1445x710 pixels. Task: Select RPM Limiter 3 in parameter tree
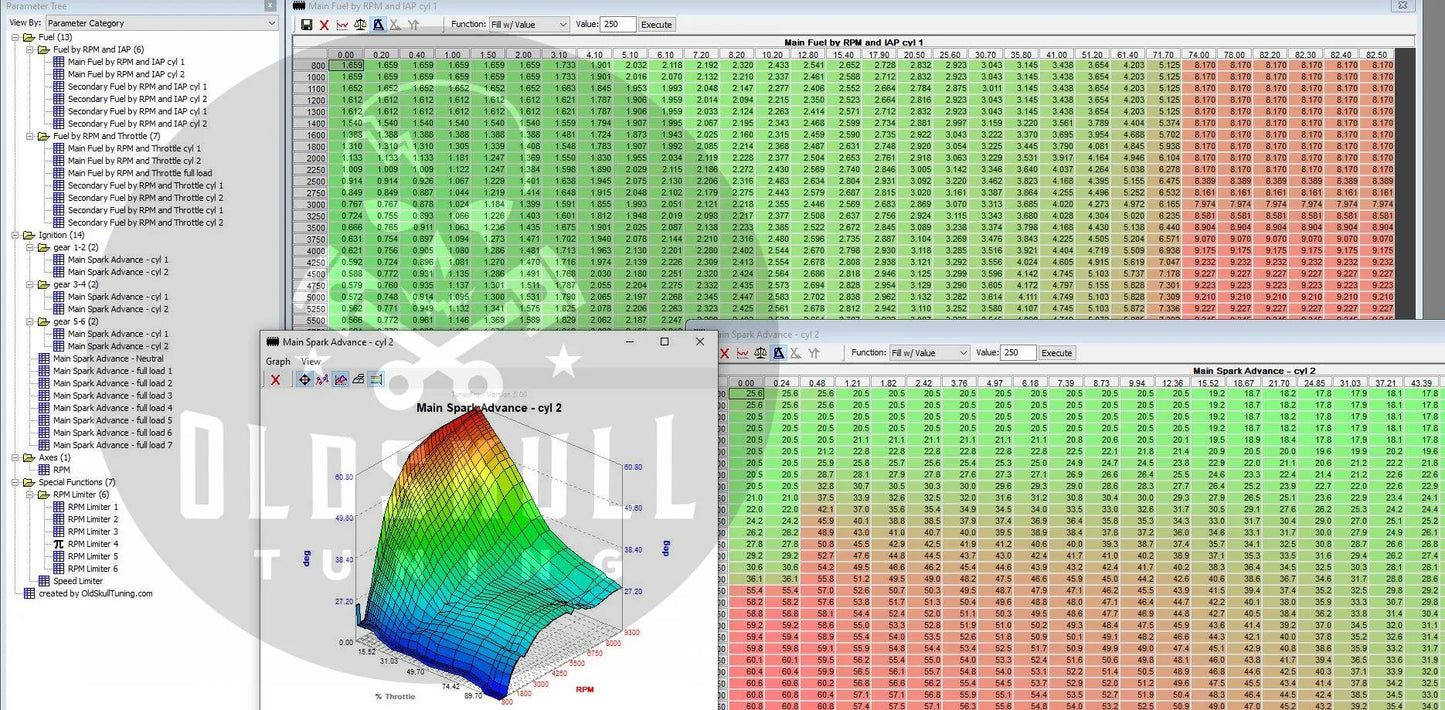point(92,531)
